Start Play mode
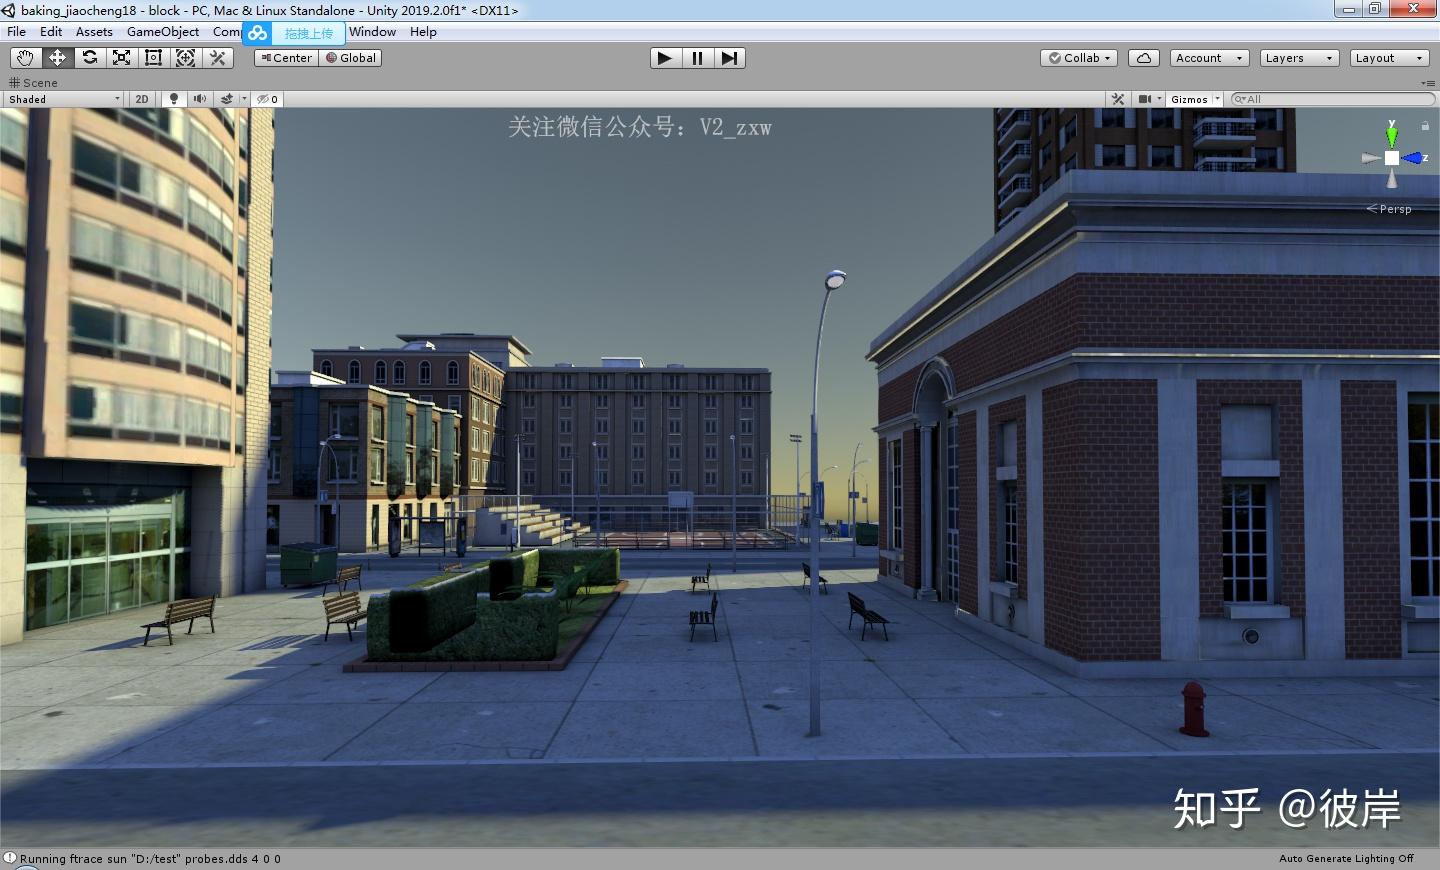 click(x=665, y=58)
